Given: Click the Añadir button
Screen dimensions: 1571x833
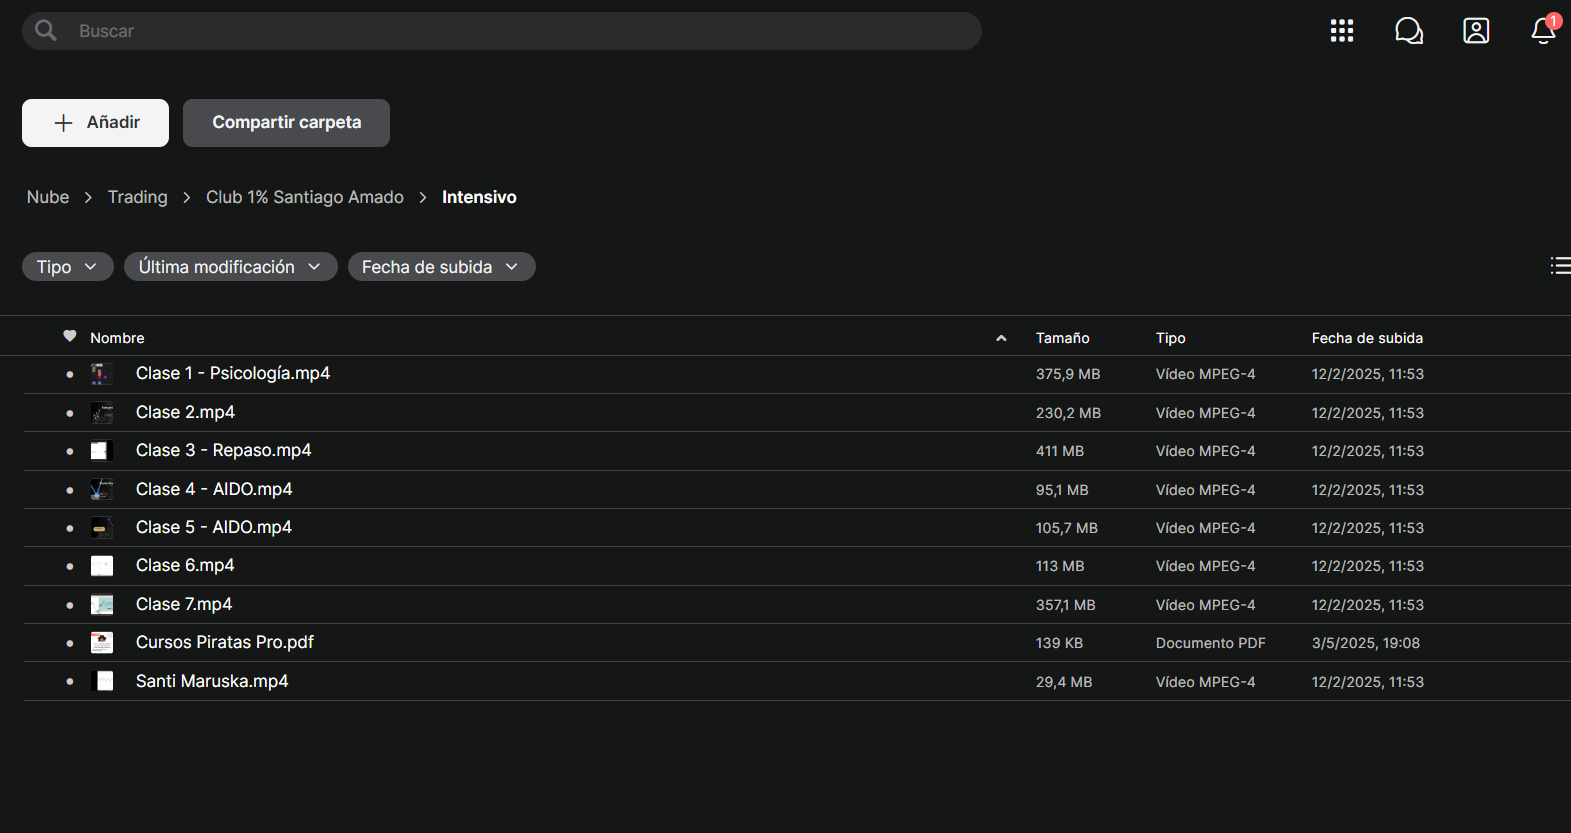Looking at the screenshot, I should point(95,123).
